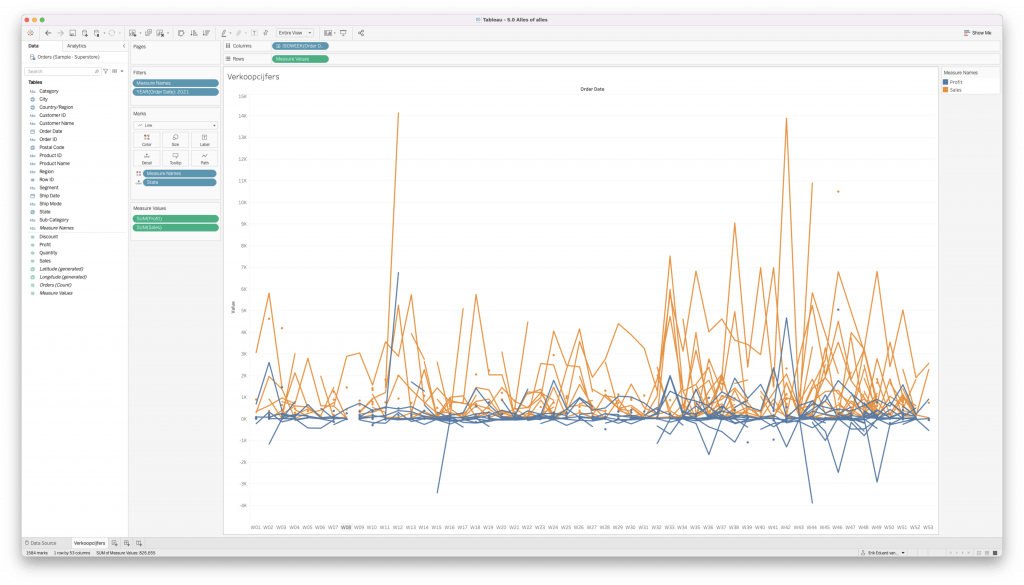Open the Line mark type dropdown

coord(175,125)
